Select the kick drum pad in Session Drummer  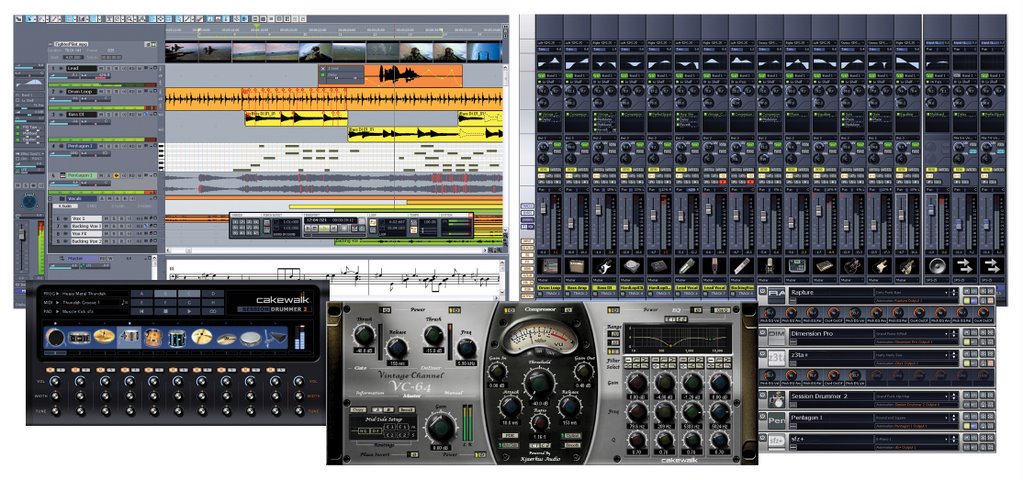(55, 338)
